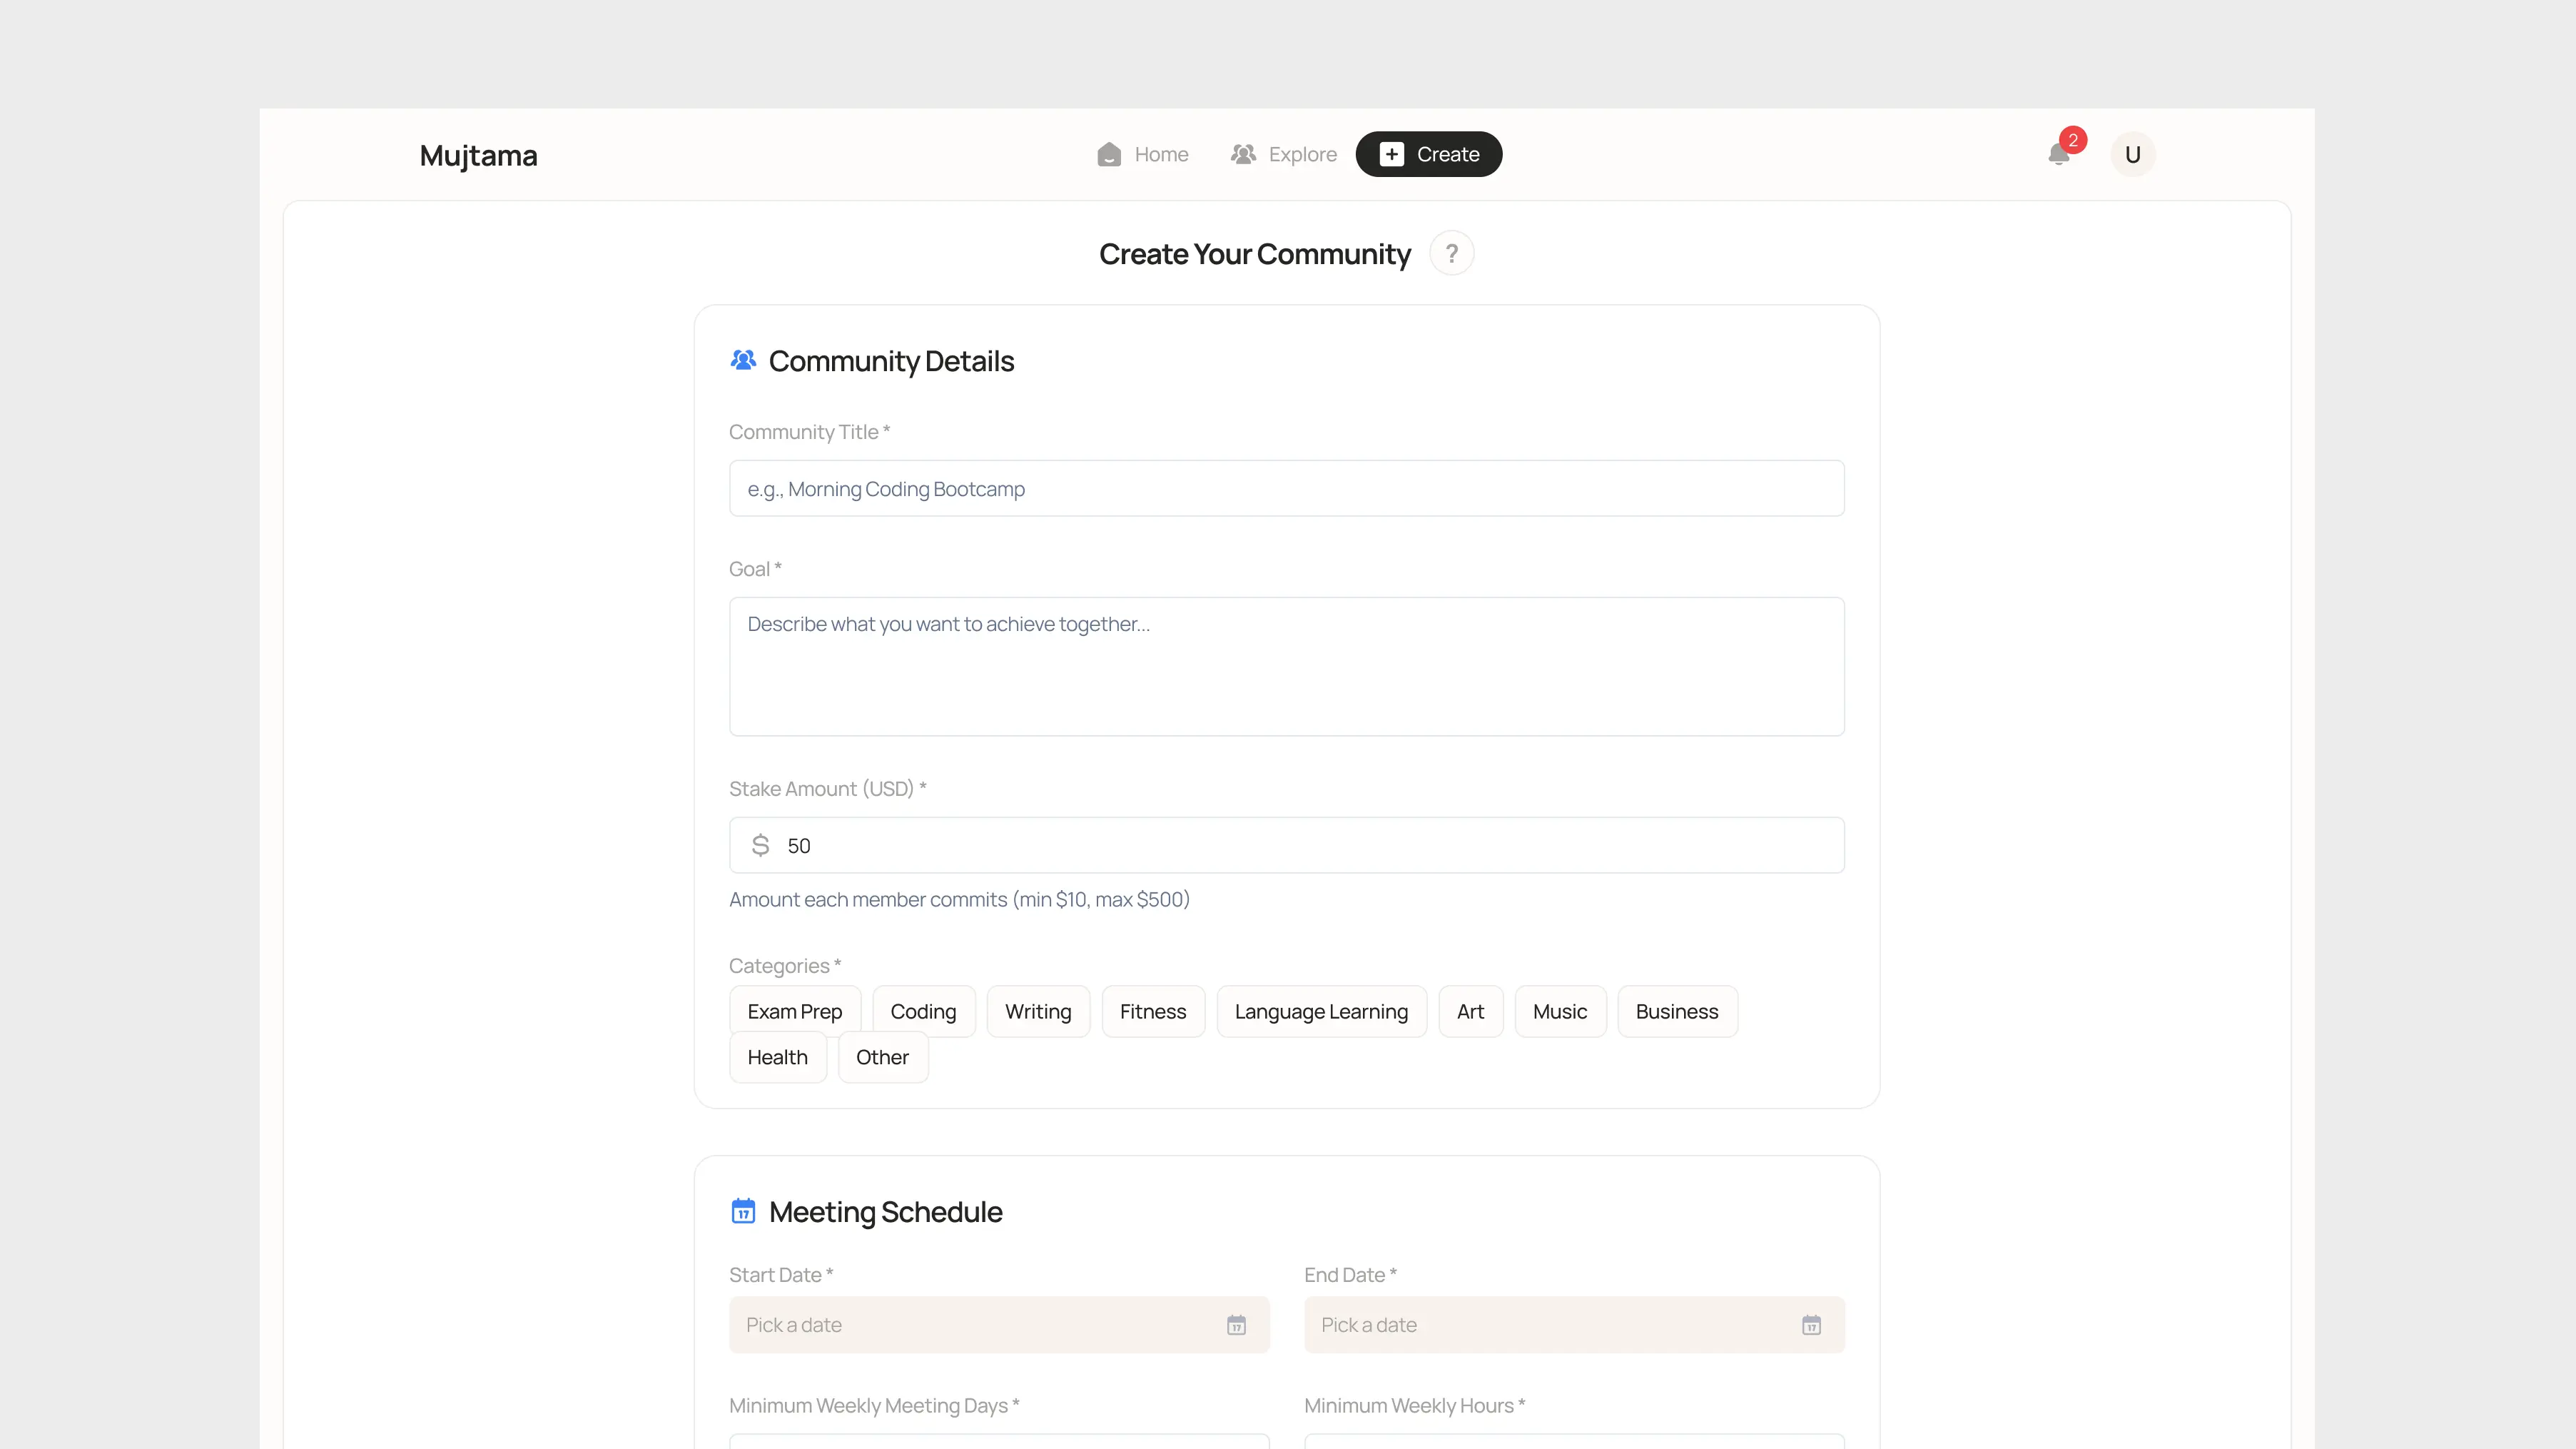Click the End Date calendar icon
This screenshot has width=2576, height=1449.
pyautogui.click(x=1811, y=1325)
